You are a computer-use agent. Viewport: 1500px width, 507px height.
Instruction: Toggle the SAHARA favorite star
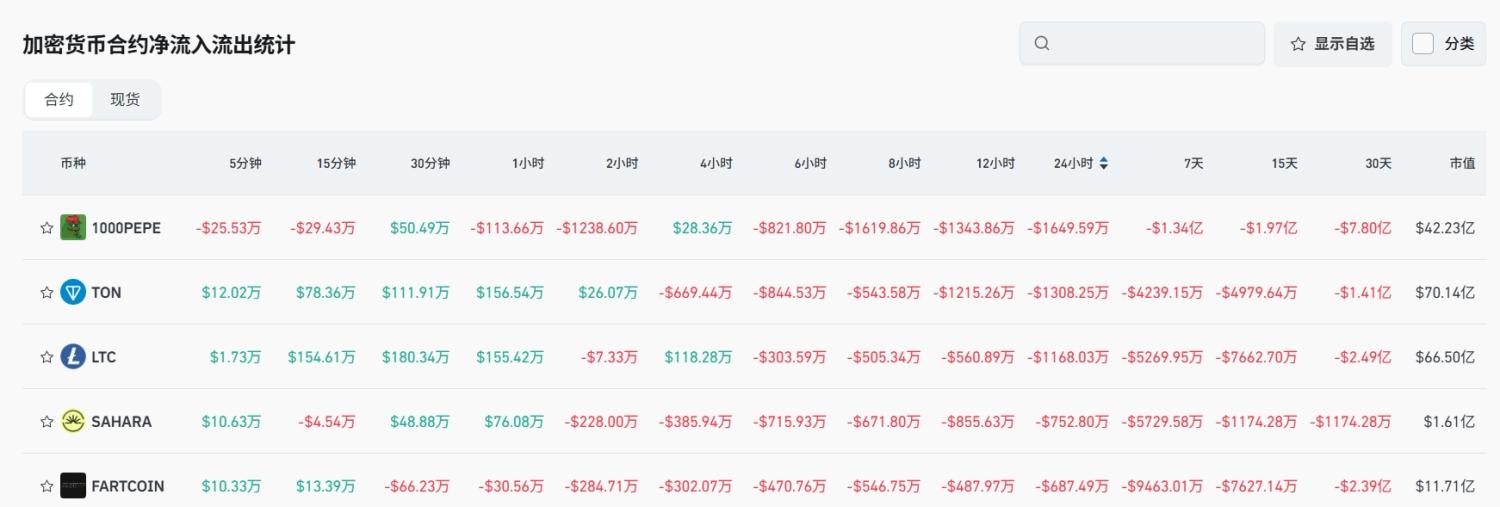click(46, 421)
